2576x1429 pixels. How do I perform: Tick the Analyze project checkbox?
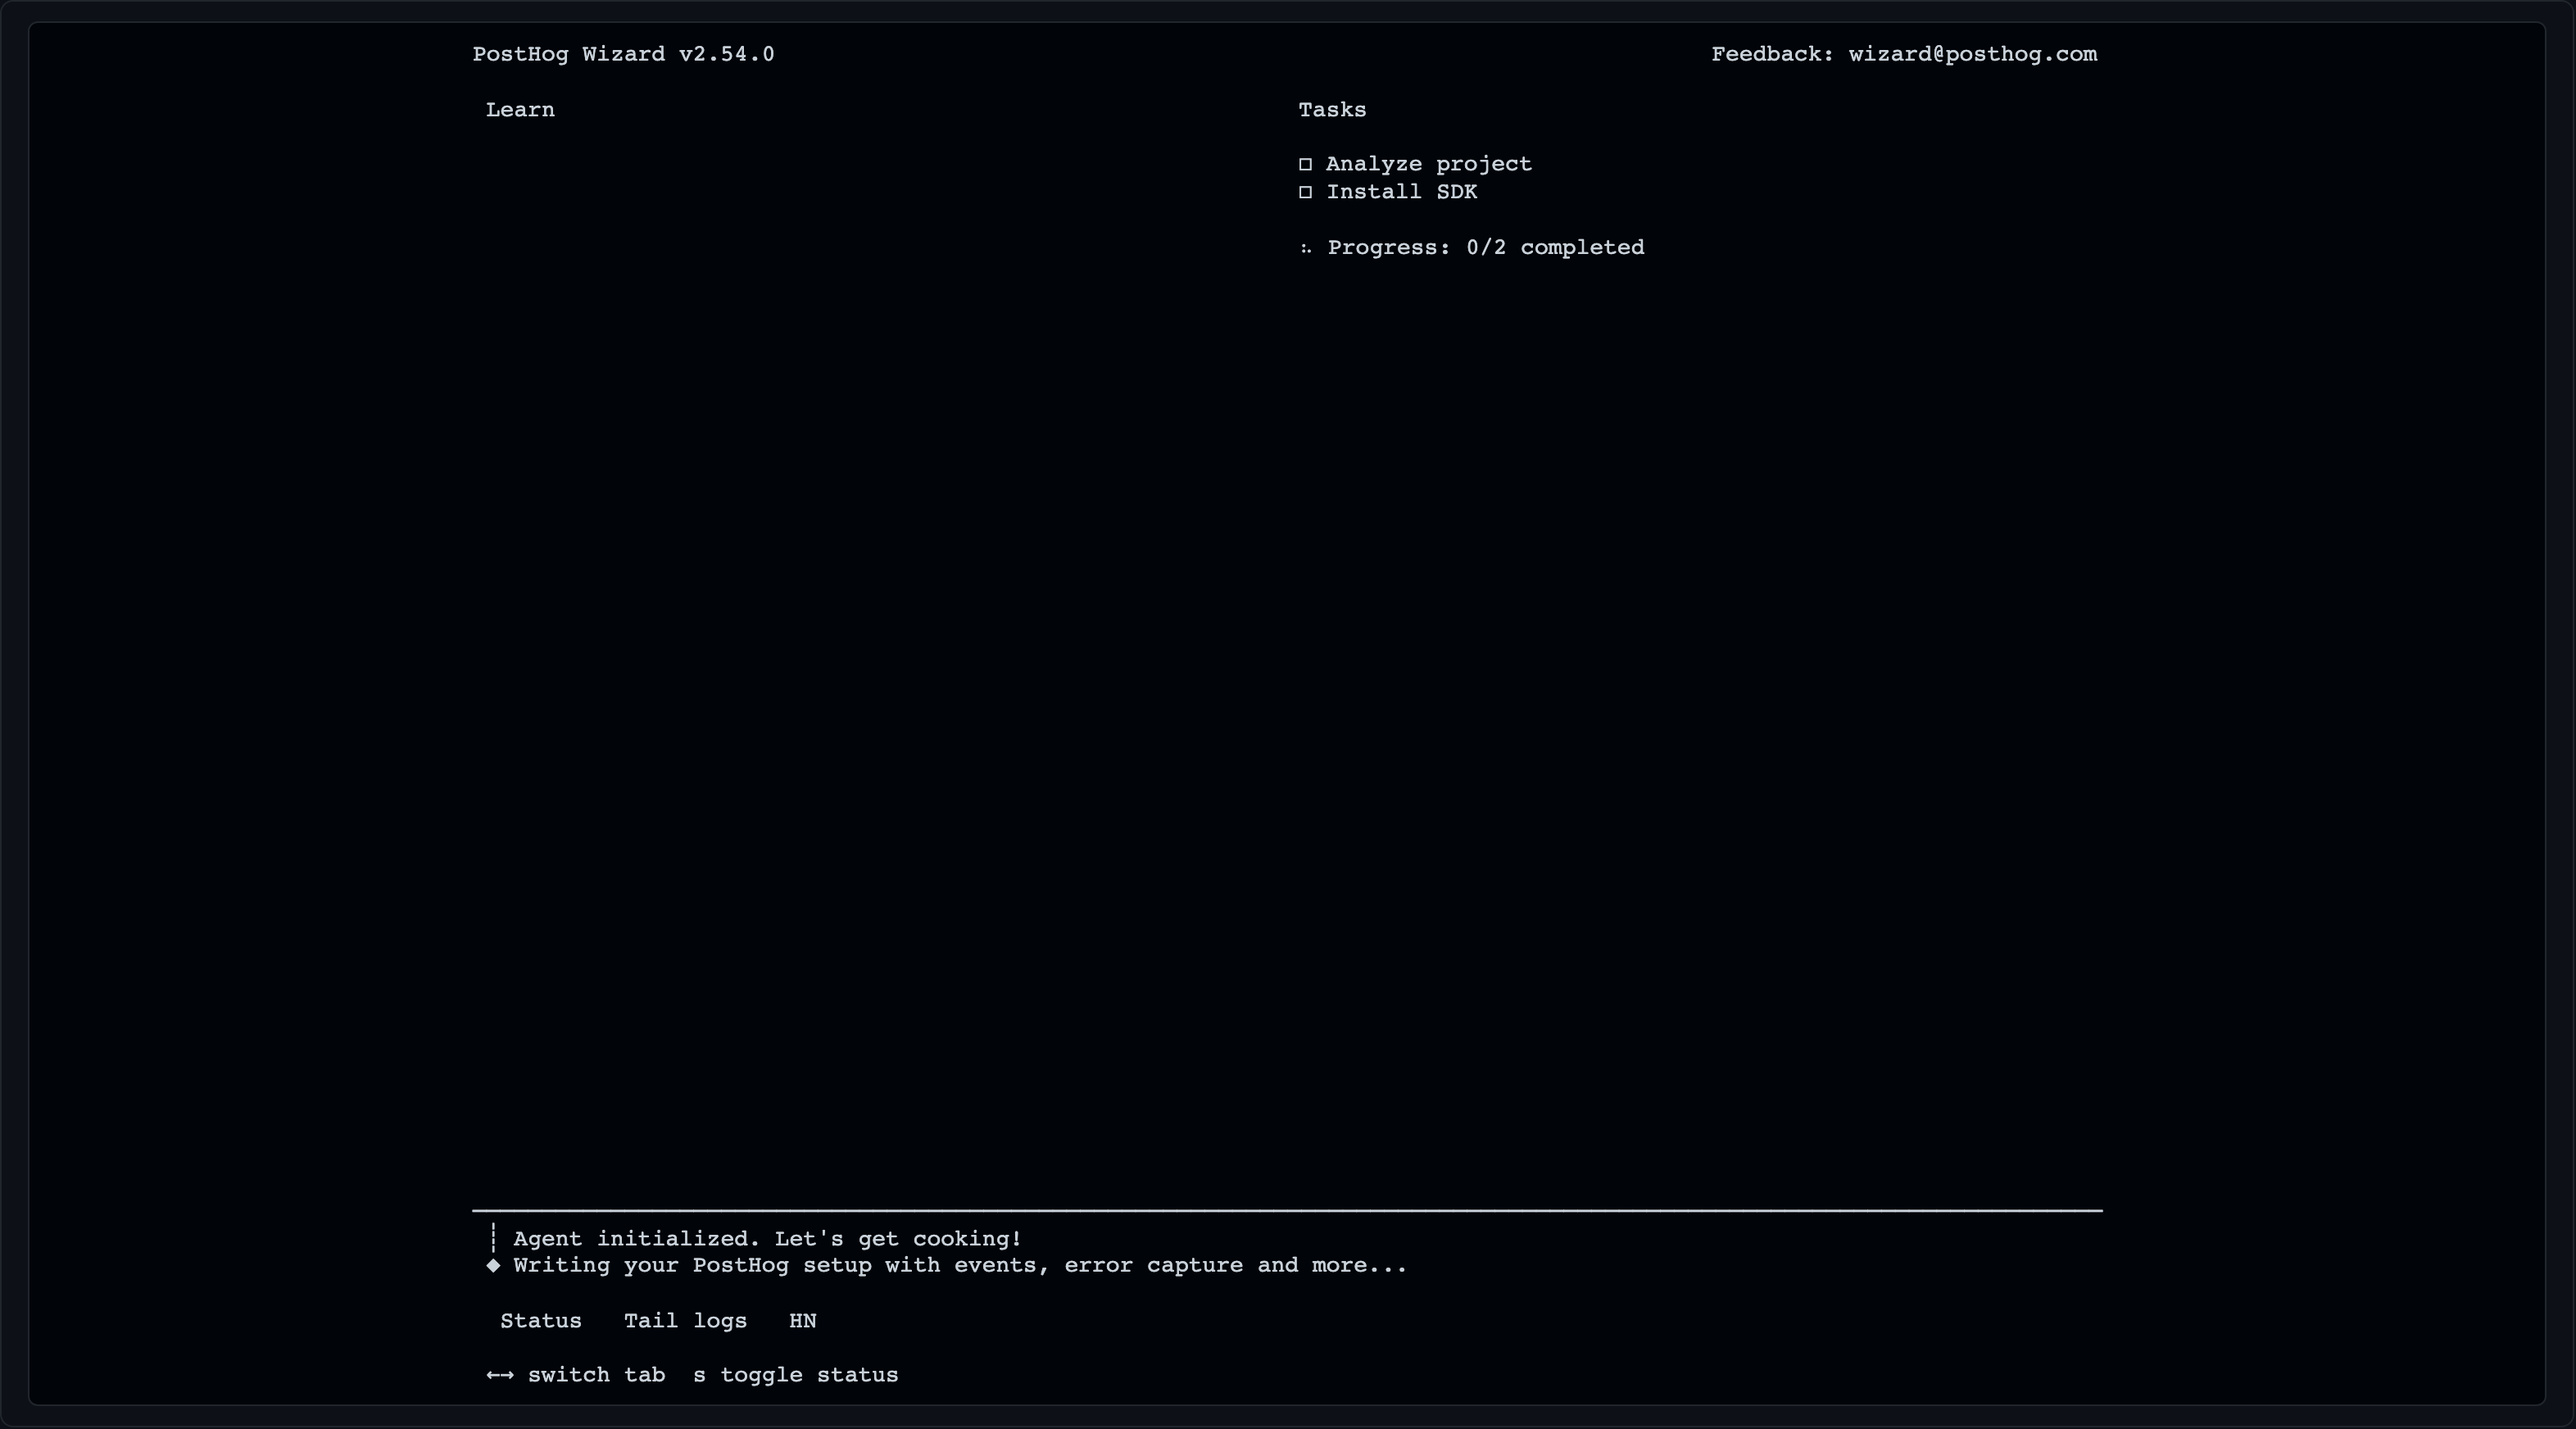[x=1305, y=164]
